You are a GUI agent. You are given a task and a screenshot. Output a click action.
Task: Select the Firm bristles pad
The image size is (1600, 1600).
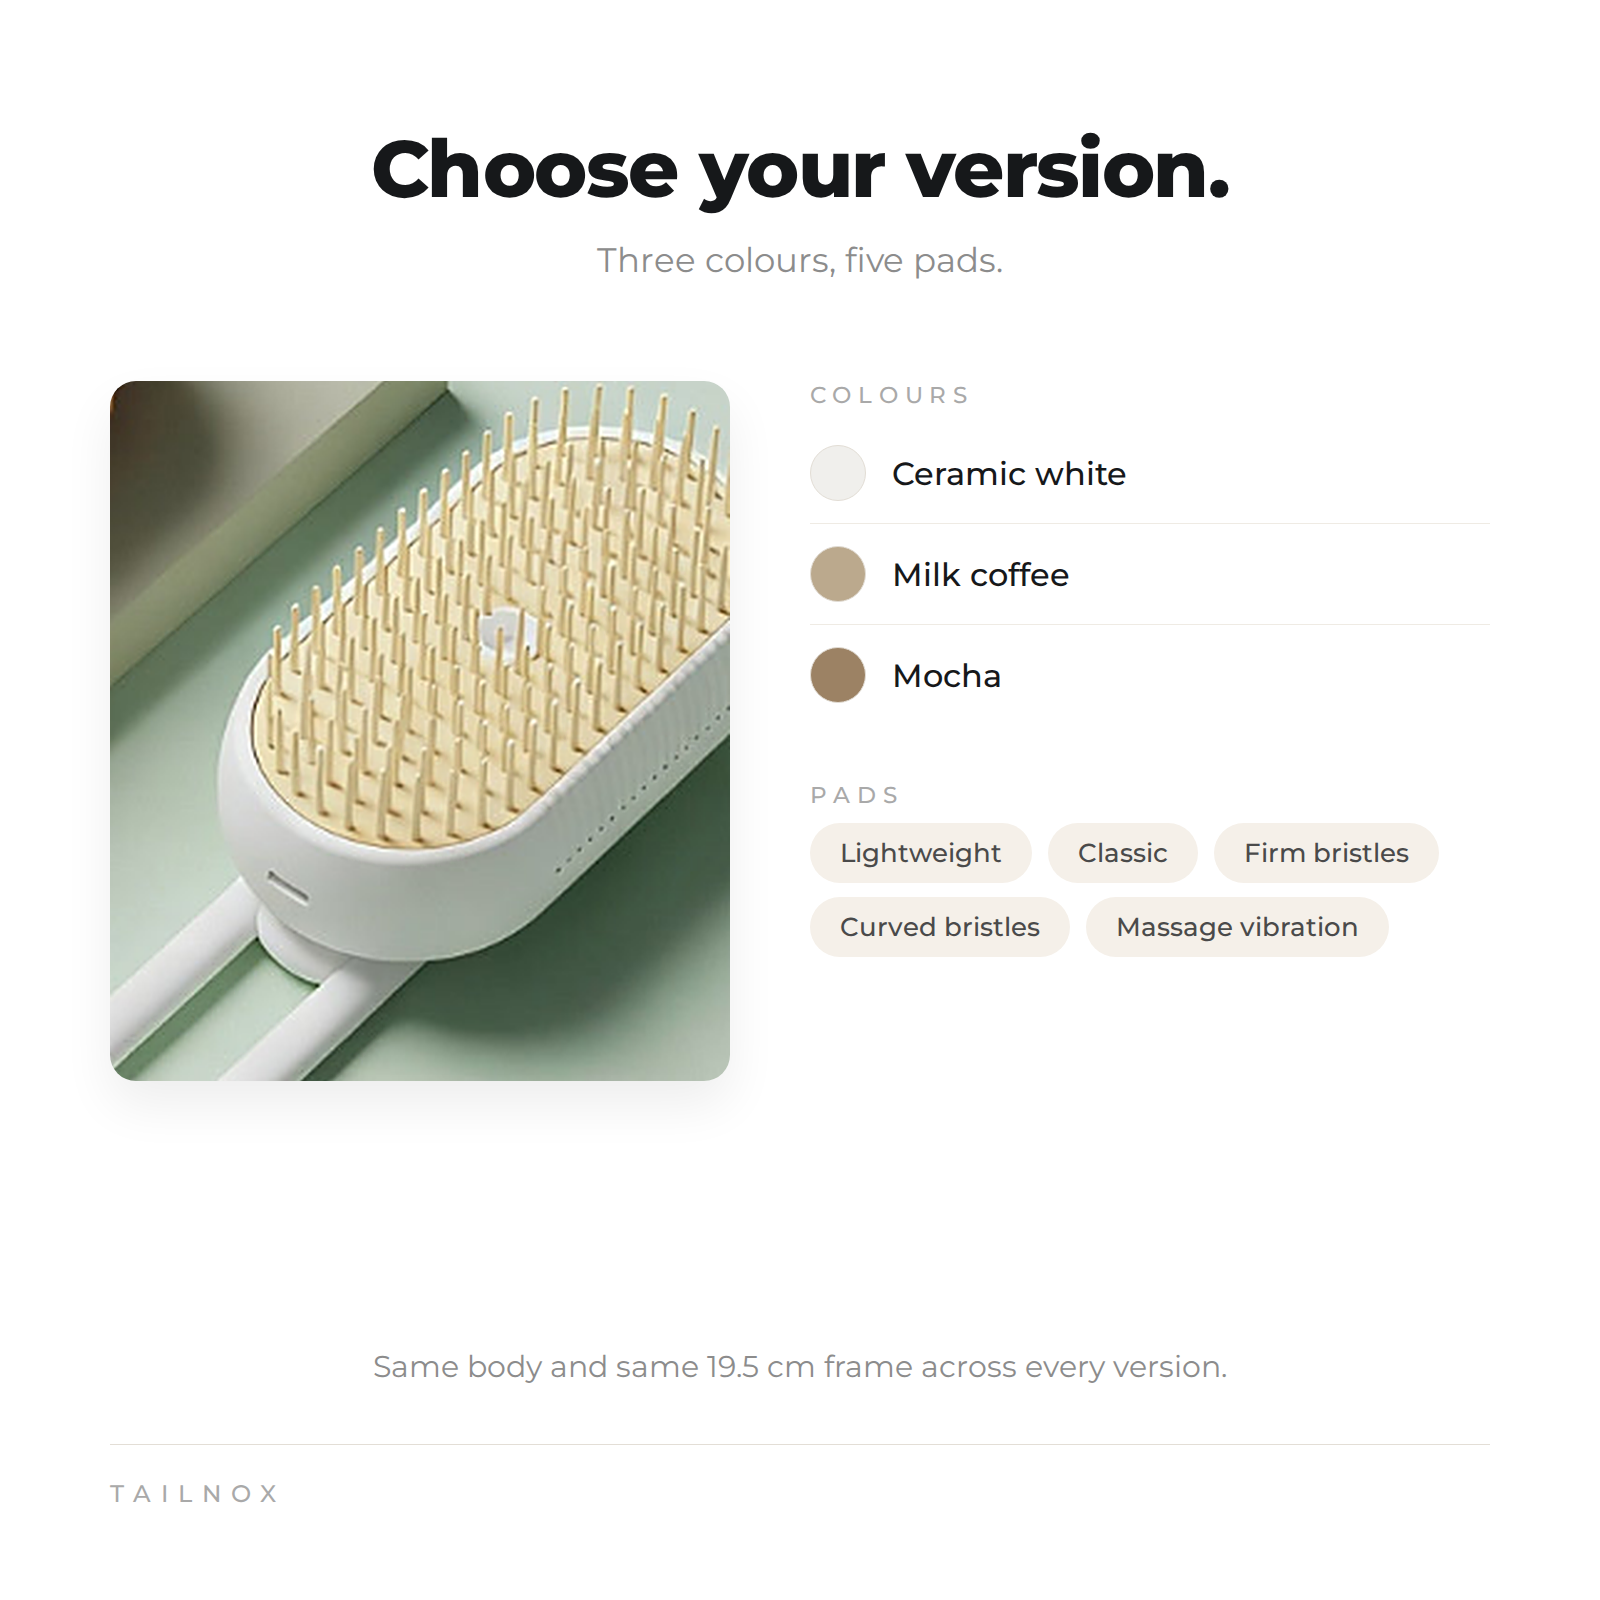pos(1326,853)
